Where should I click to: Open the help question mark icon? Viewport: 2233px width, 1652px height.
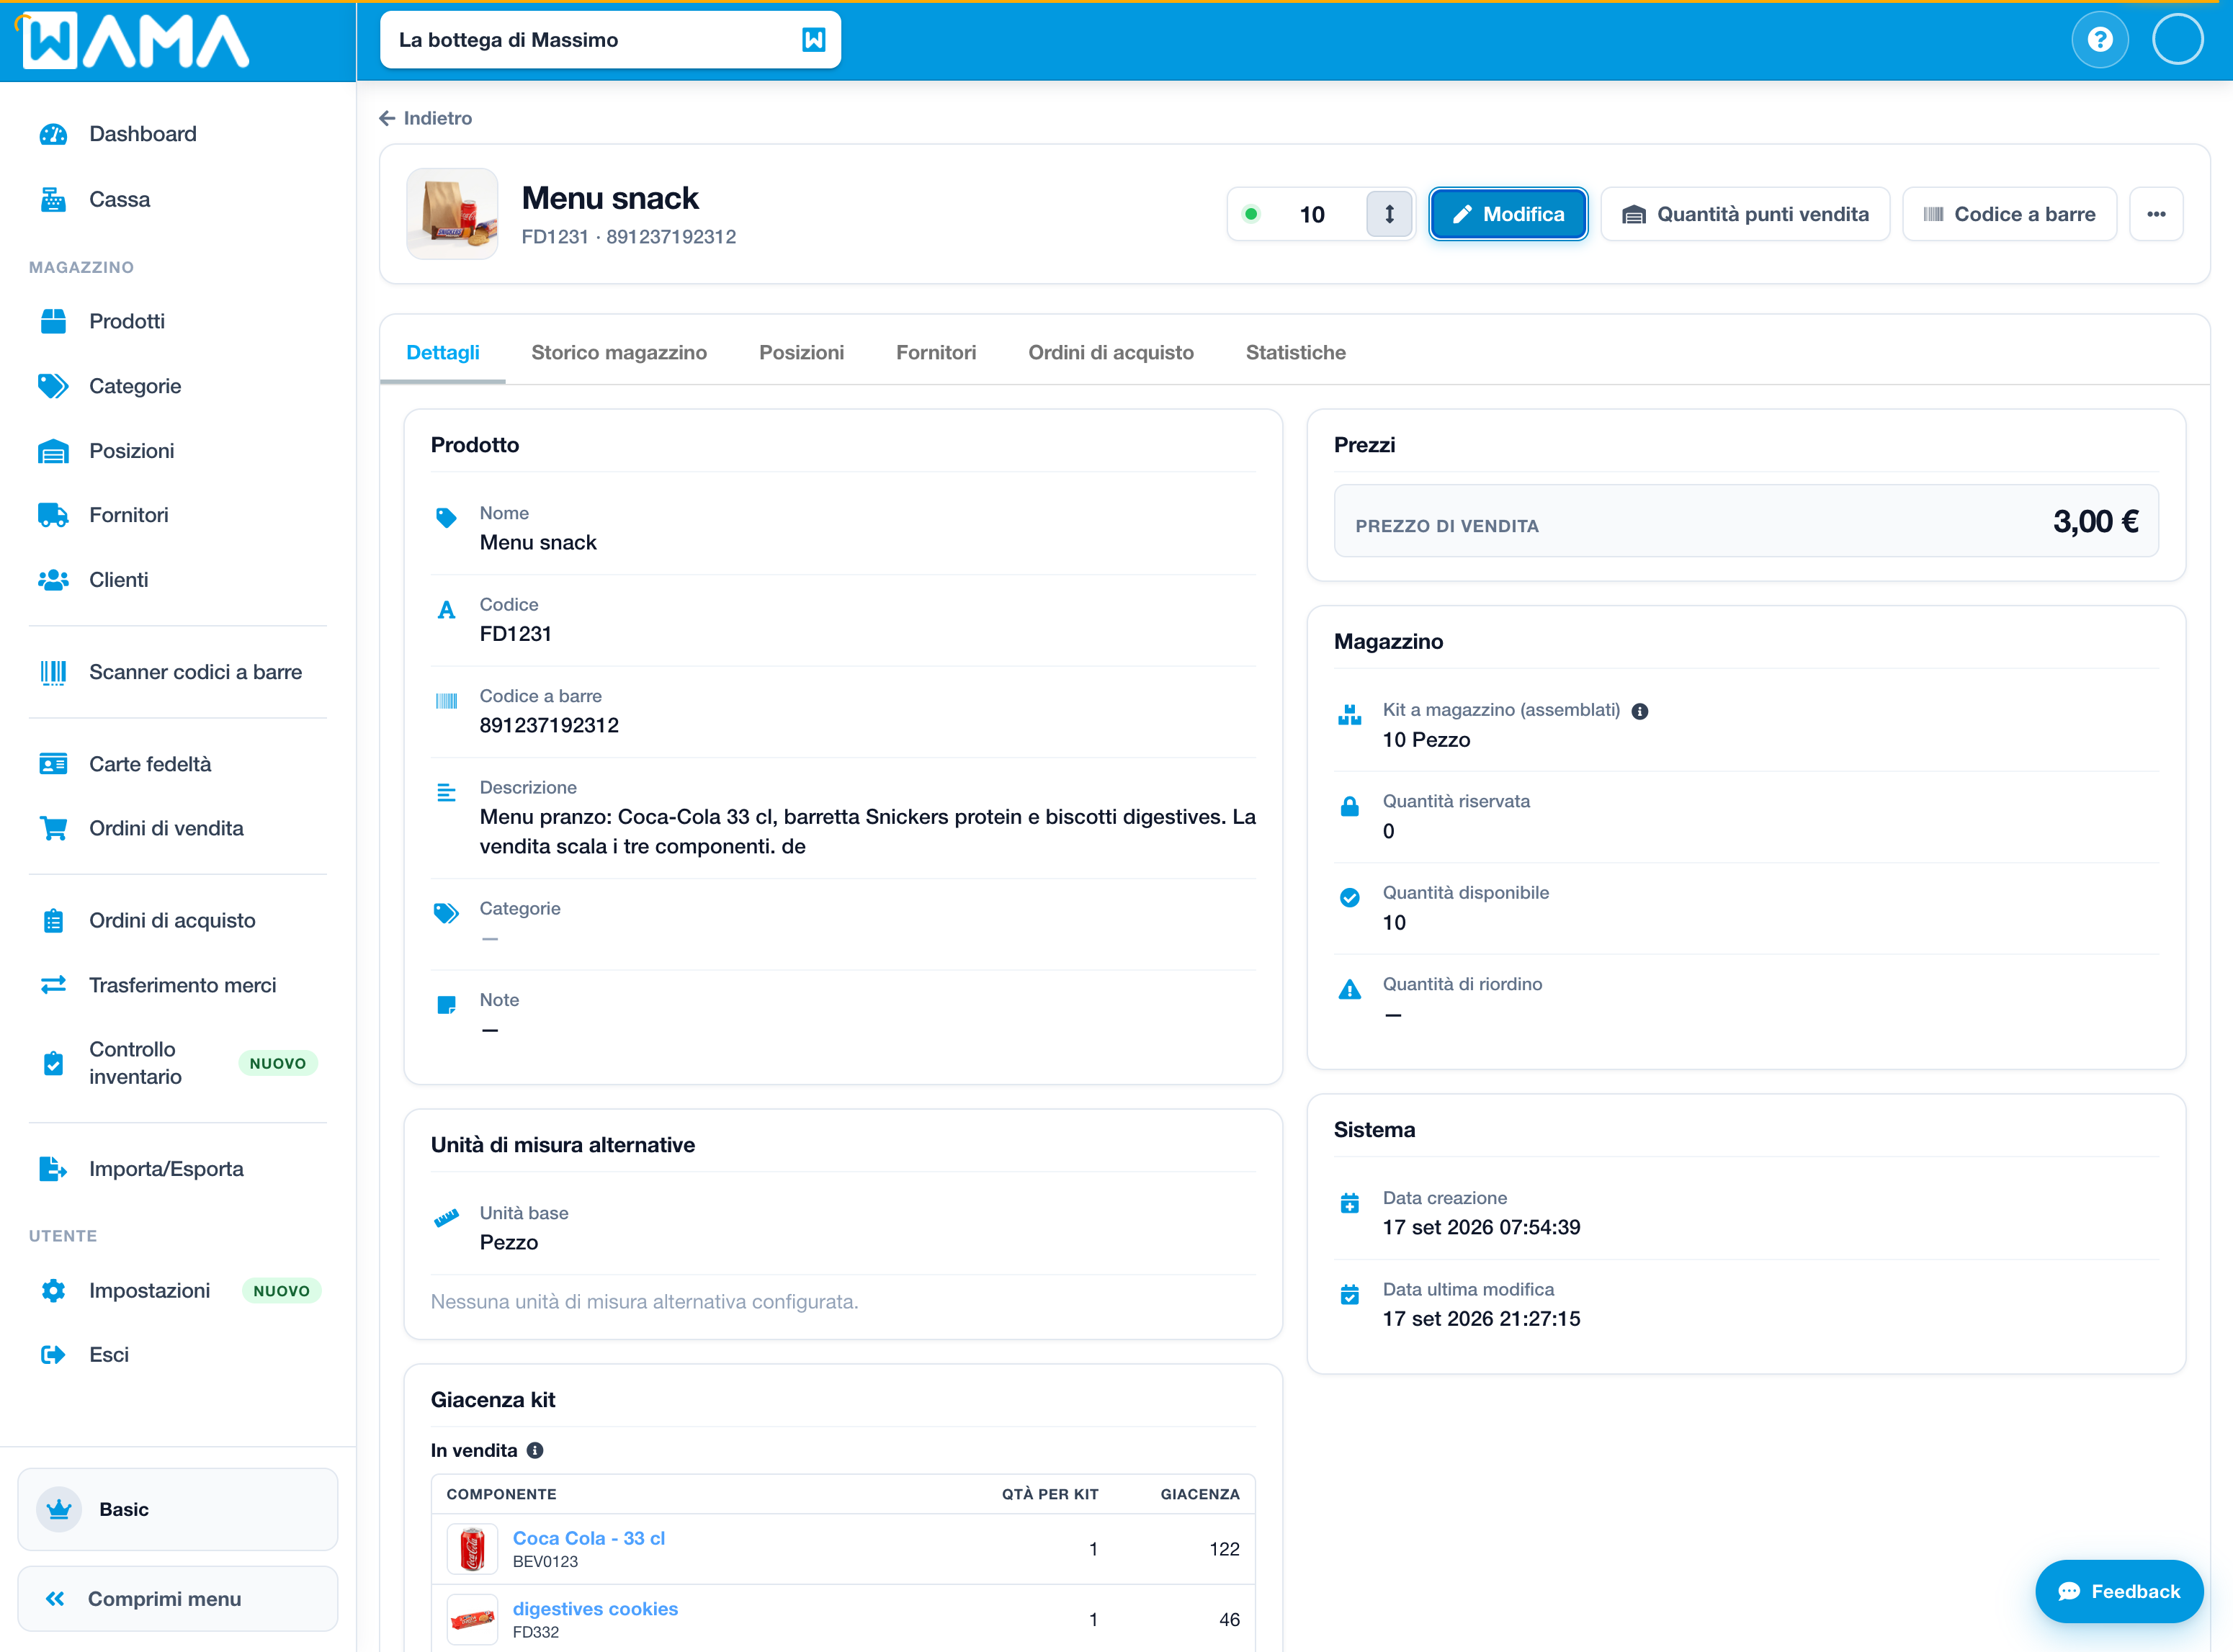click(x=2100, y=40)
